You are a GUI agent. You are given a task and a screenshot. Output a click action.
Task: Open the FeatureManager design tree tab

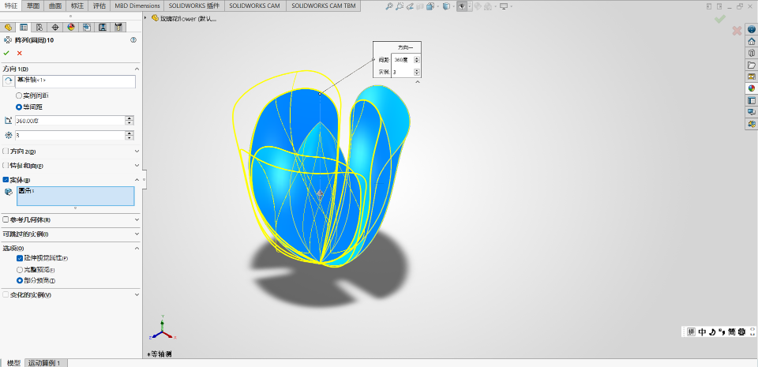point(8,27)
